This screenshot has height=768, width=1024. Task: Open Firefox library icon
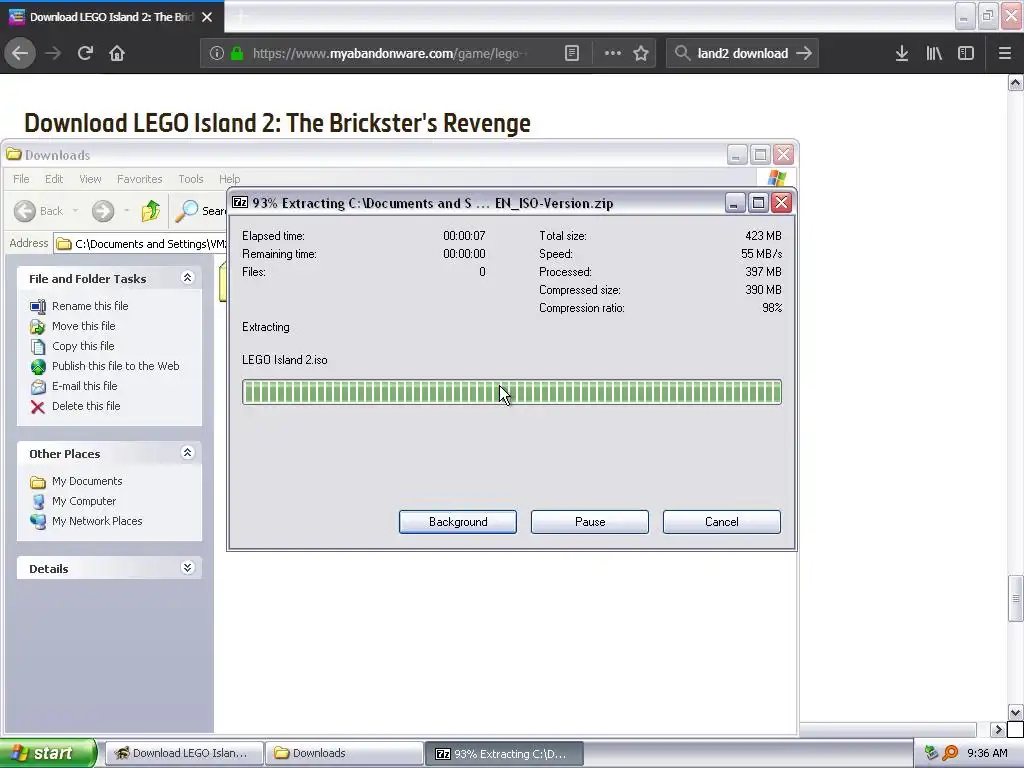pos(934,53)
